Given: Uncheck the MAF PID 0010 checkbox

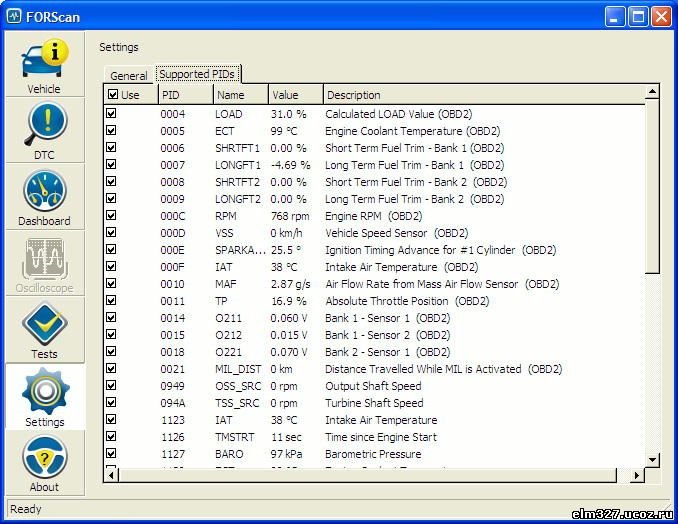Looking at the screenshot, I should [x=111, y=283].
